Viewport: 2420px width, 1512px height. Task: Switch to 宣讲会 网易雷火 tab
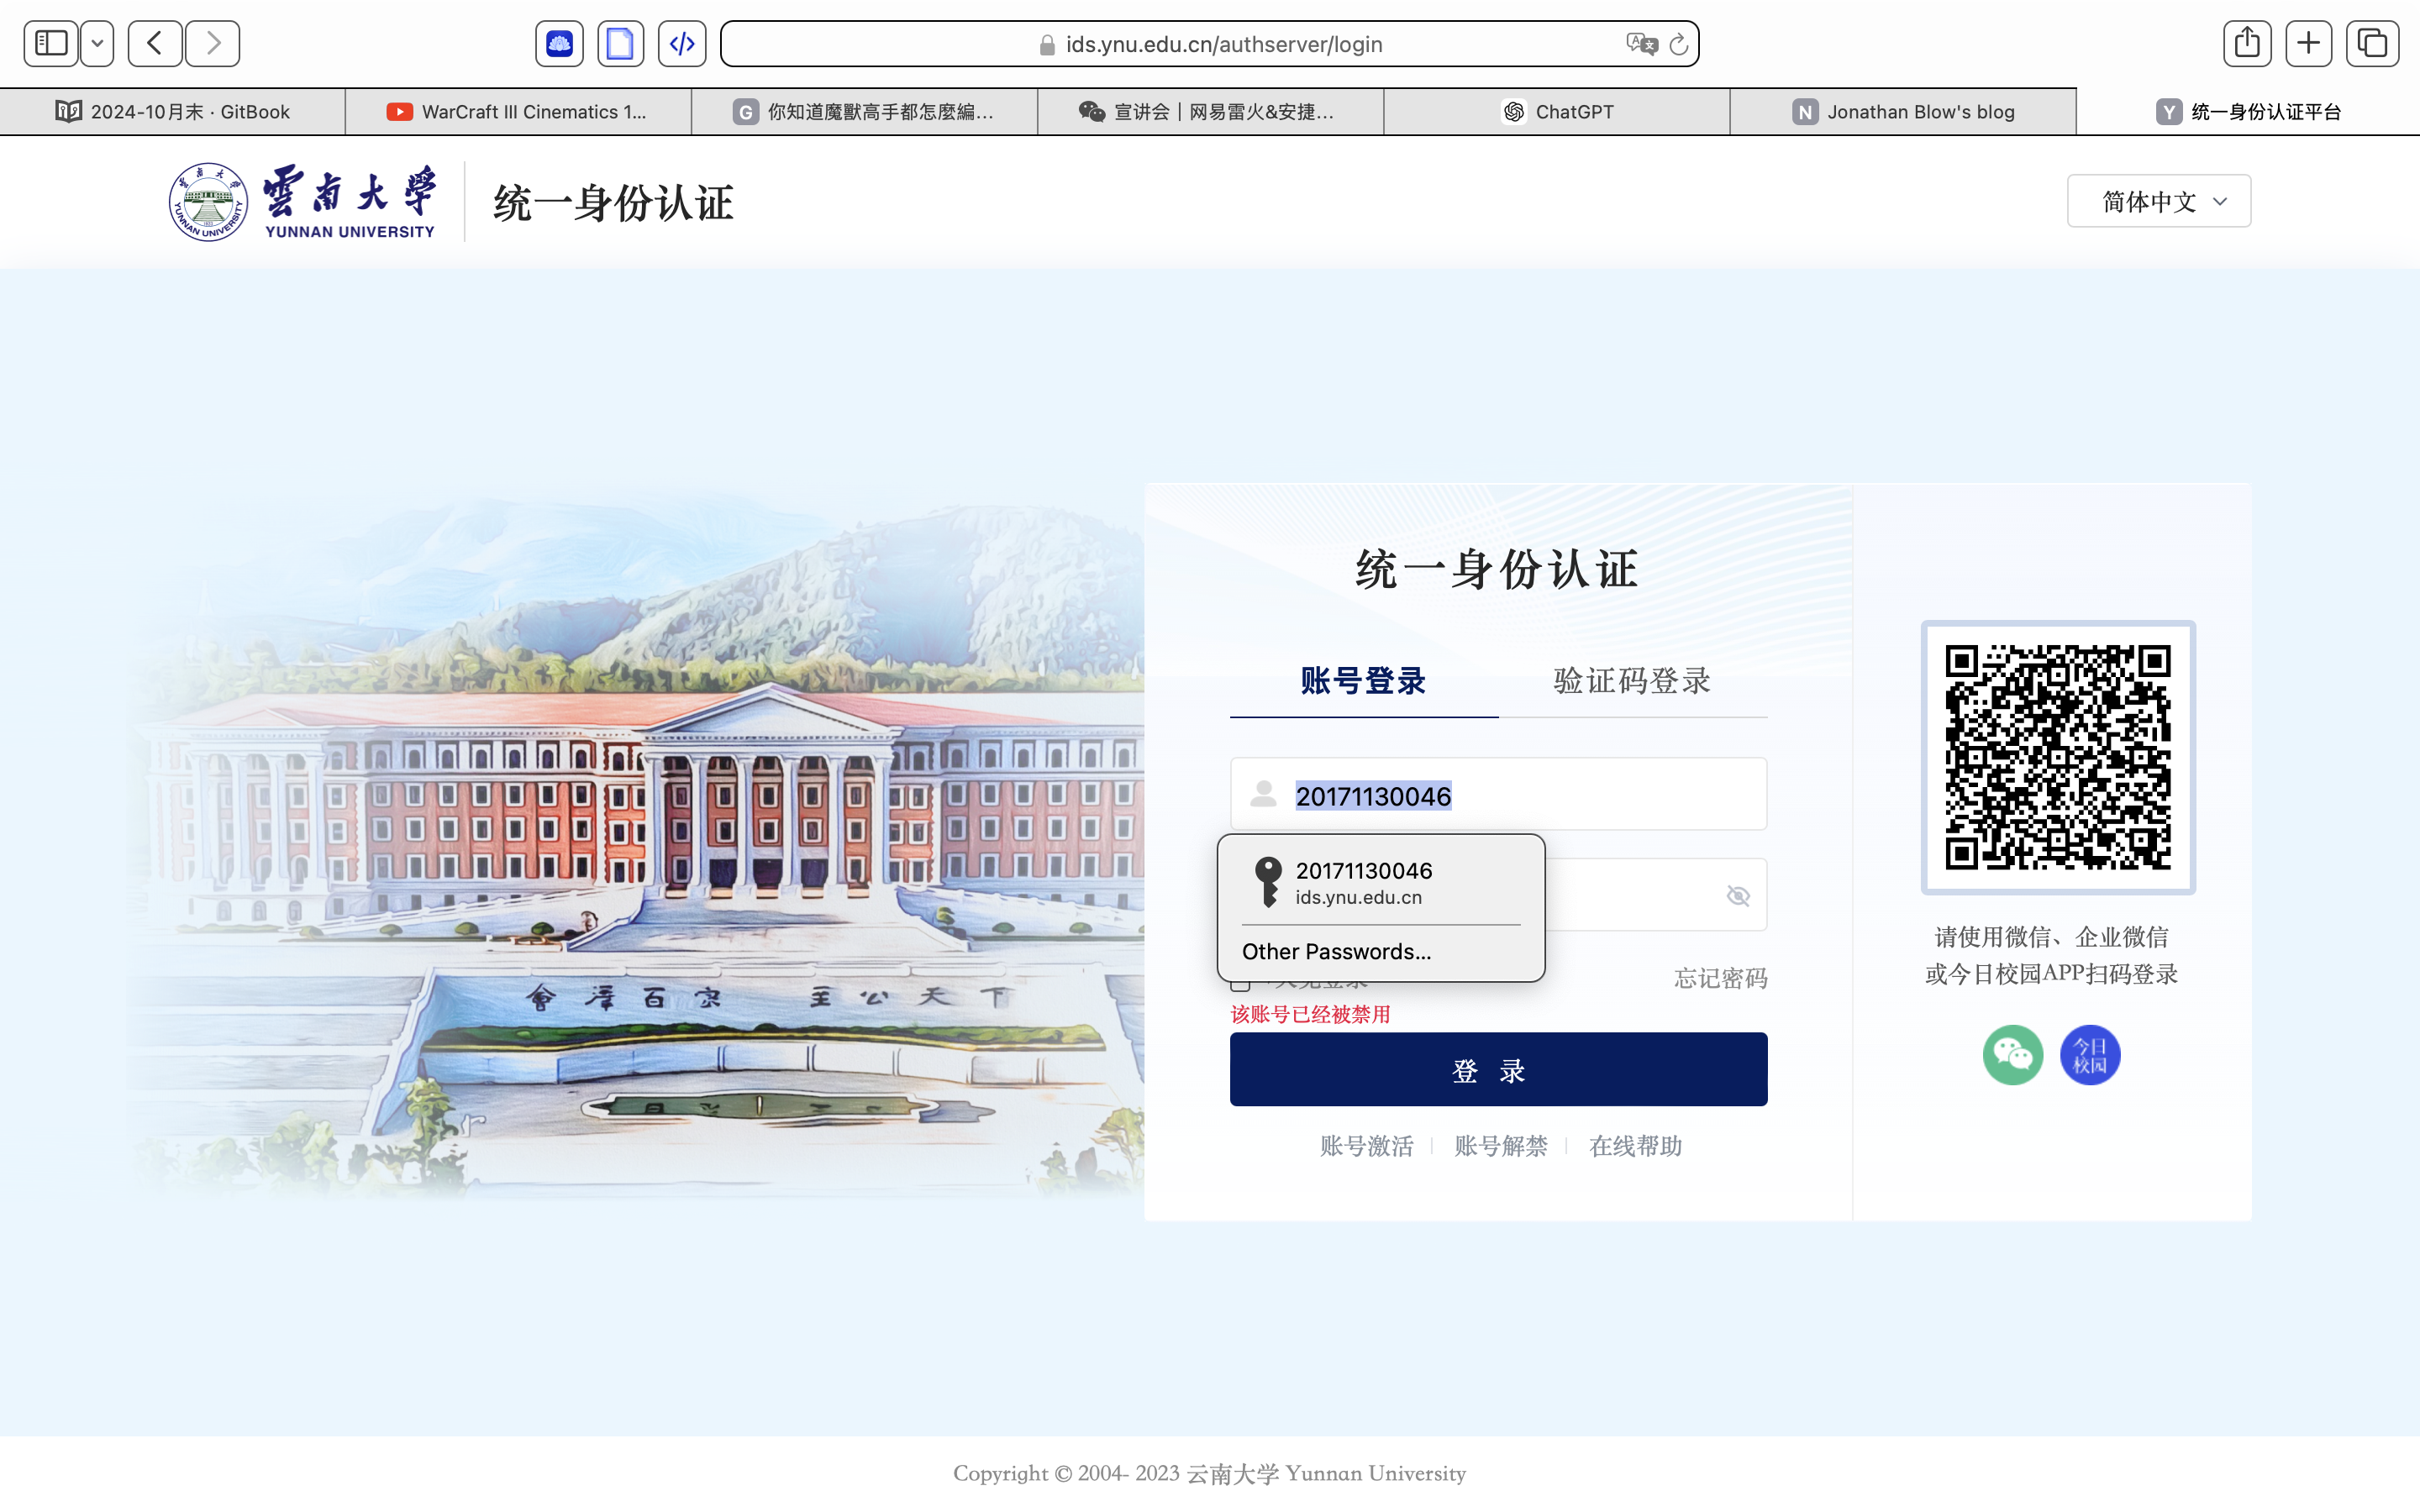point(1210,111)
